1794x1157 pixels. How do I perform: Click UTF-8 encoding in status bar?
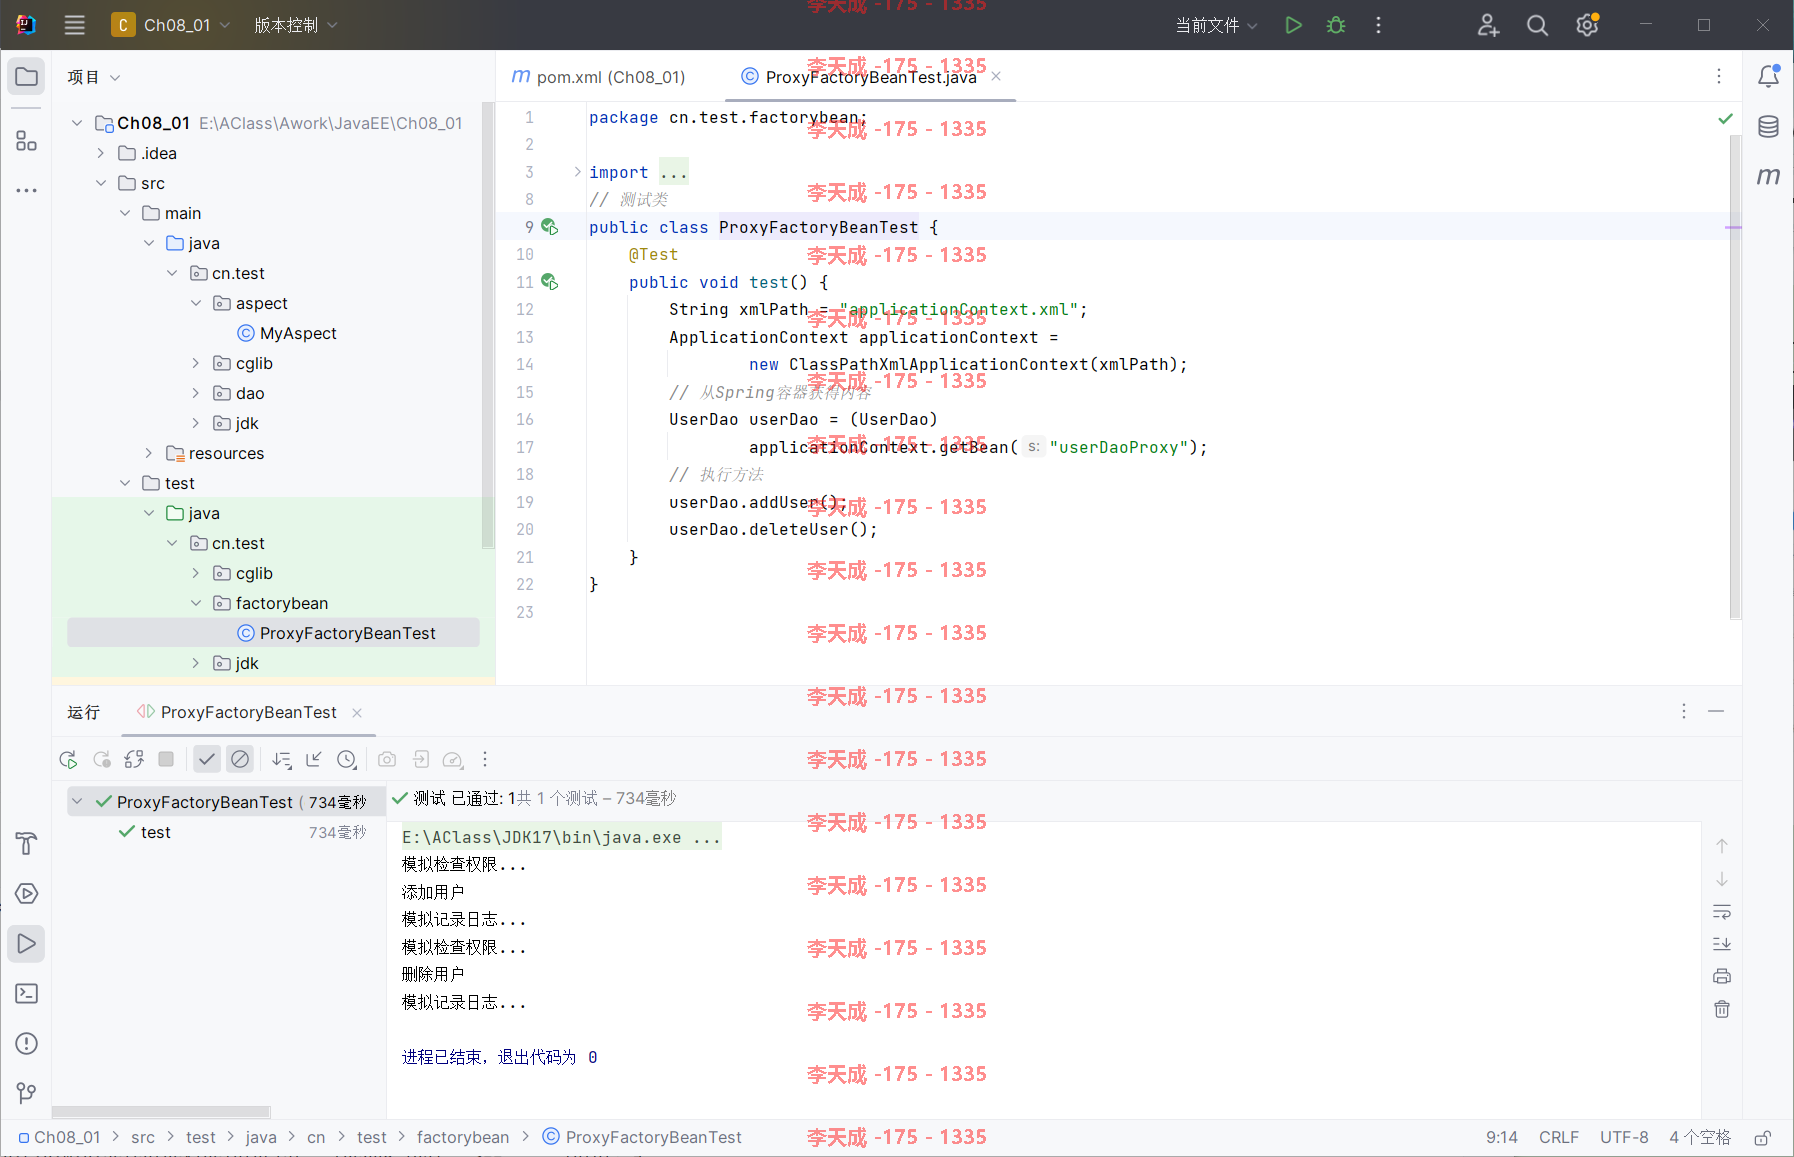coord(1624,1138)
